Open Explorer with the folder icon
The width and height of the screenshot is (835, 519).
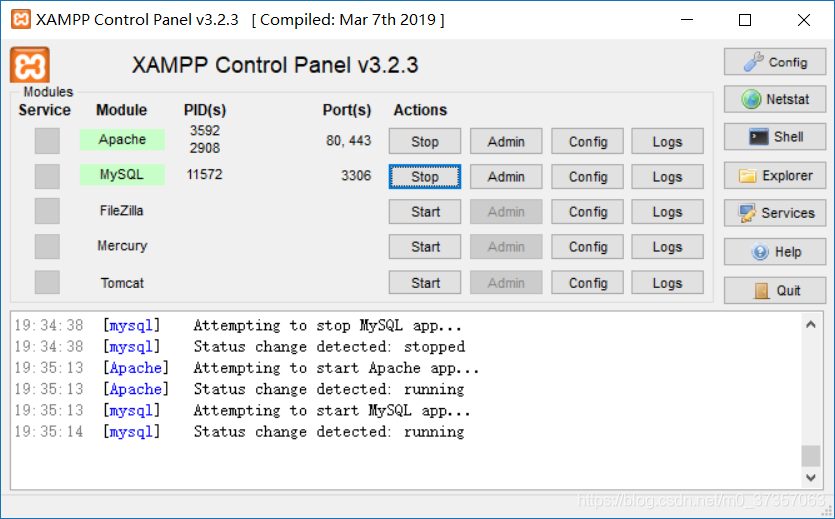coord(775,176)
